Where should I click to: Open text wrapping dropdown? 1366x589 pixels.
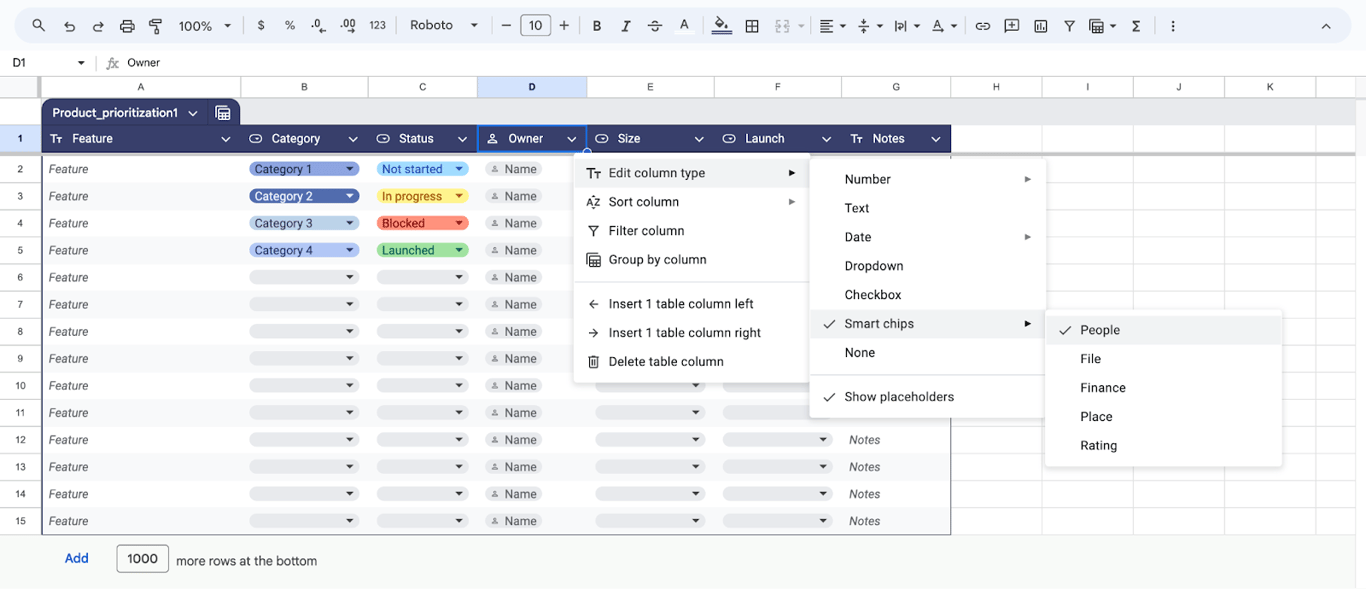tap(906, 26)
